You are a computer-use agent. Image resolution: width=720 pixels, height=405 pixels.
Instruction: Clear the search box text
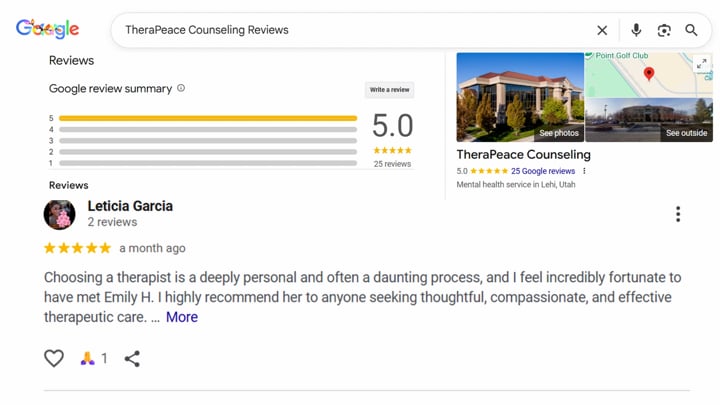[x=602, y=30]
